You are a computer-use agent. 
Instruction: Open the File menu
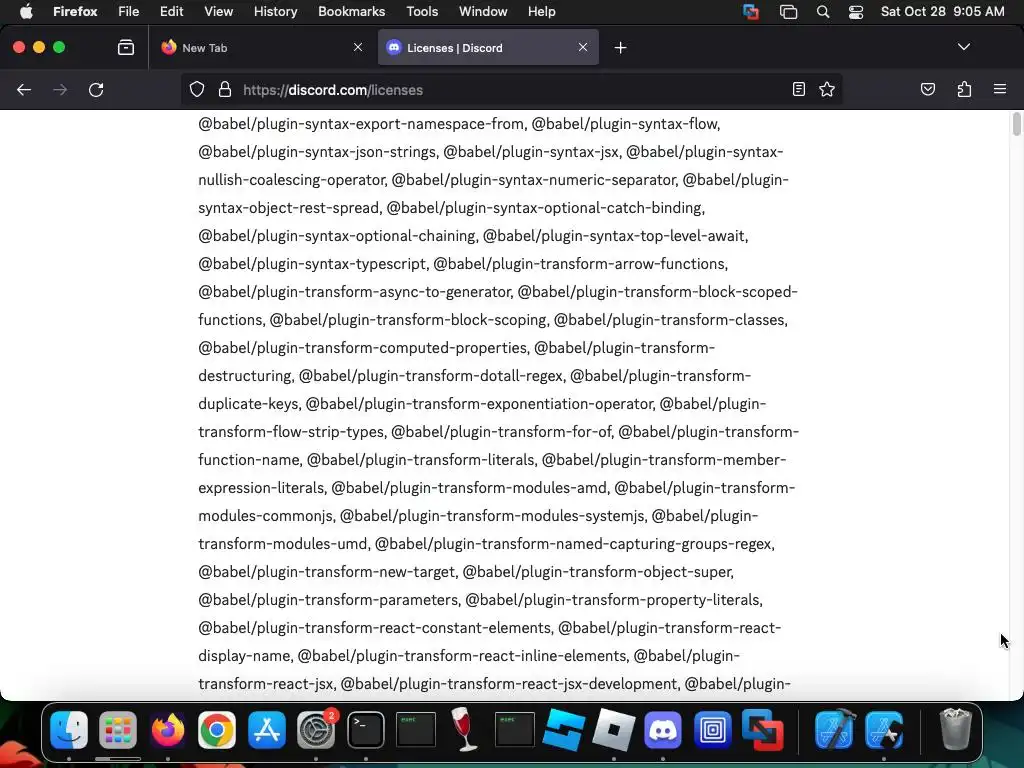(x=128, y=11)
